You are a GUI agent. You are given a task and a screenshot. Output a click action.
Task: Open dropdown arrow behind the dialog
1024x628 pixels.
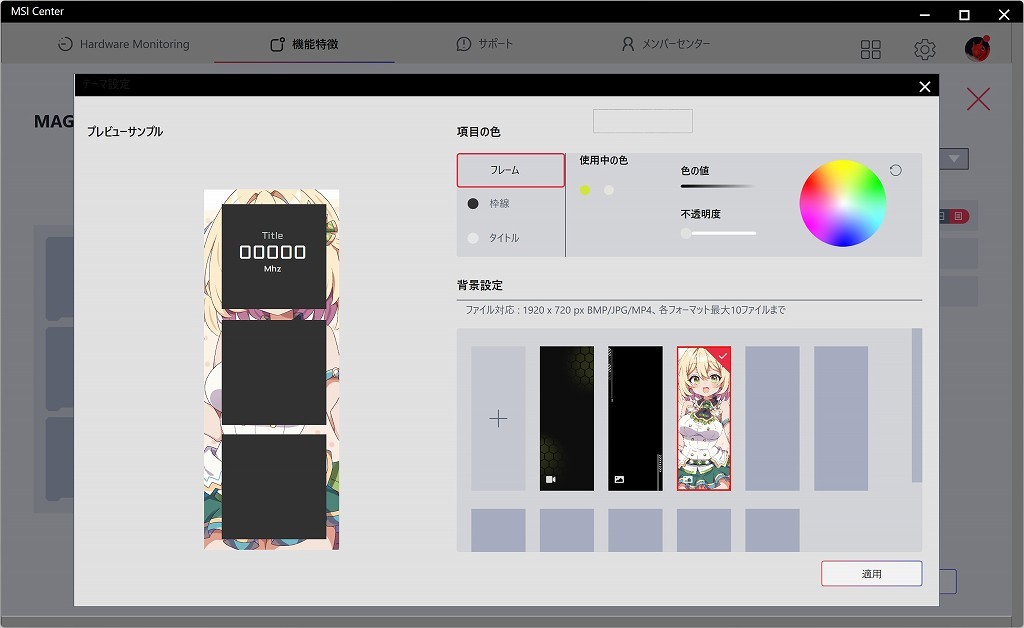(954, 159)
